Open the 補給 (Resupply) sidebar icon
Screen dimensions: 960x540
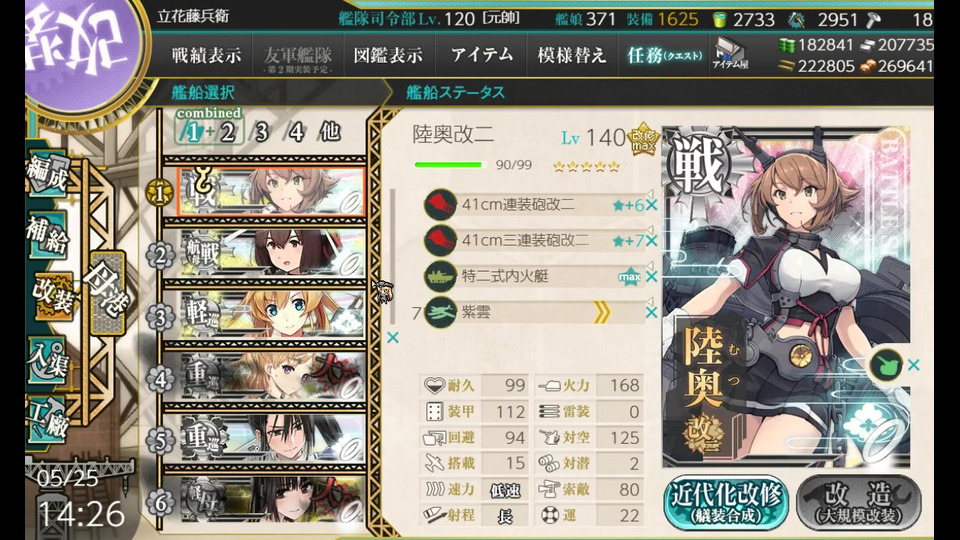(48, 234)
